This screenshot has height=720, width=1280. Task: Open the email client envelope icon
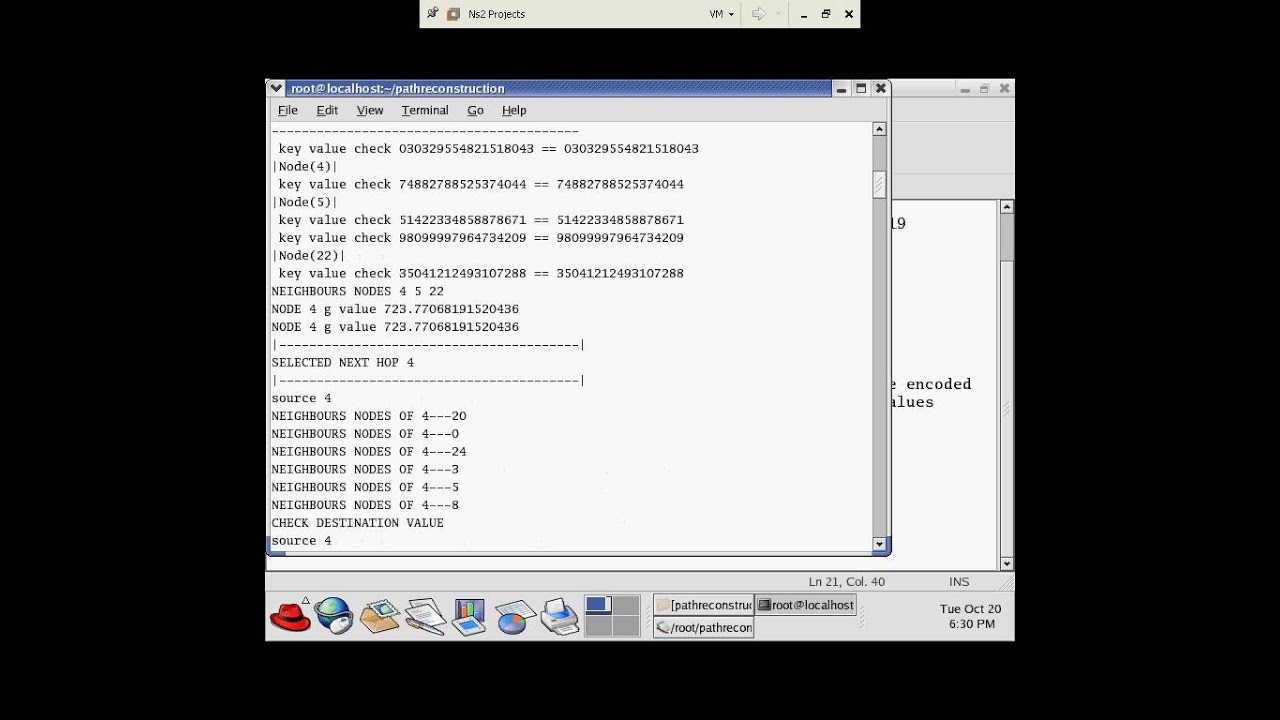(x=379, y=615)
